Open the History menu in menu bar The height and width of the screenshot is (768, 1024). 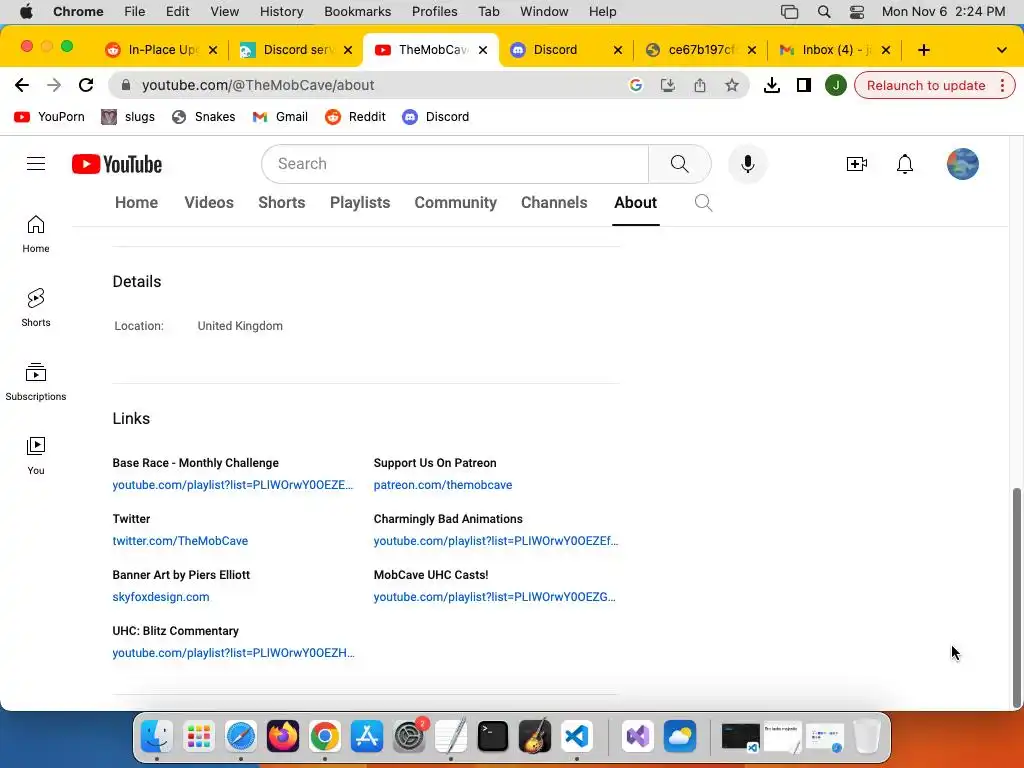coord(281,12)
